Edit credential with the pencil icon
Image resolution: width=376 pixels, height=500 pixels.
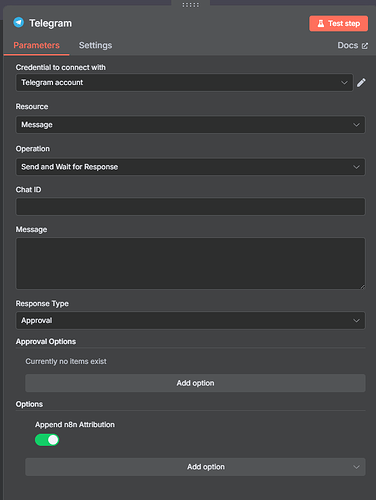361,83
